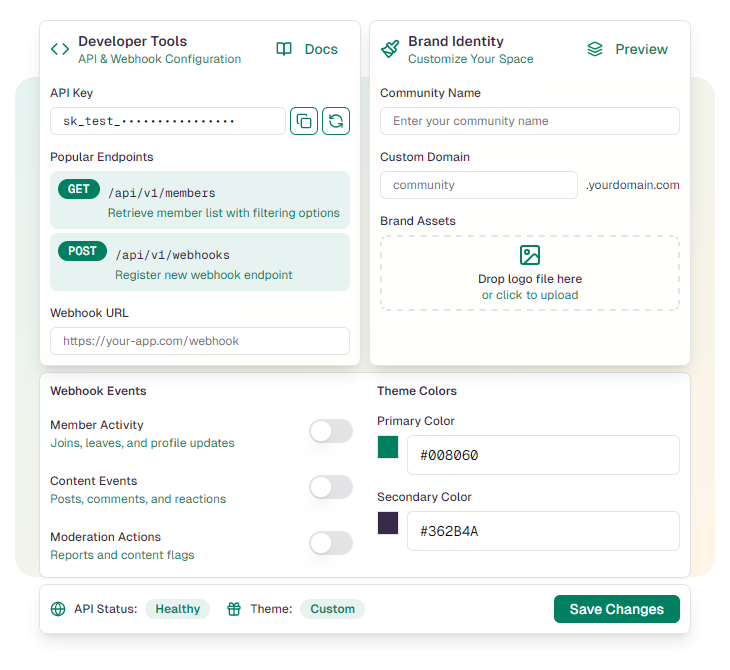Copy the API key to clipboard
730x670 pixels.
[x=304, y=121]
